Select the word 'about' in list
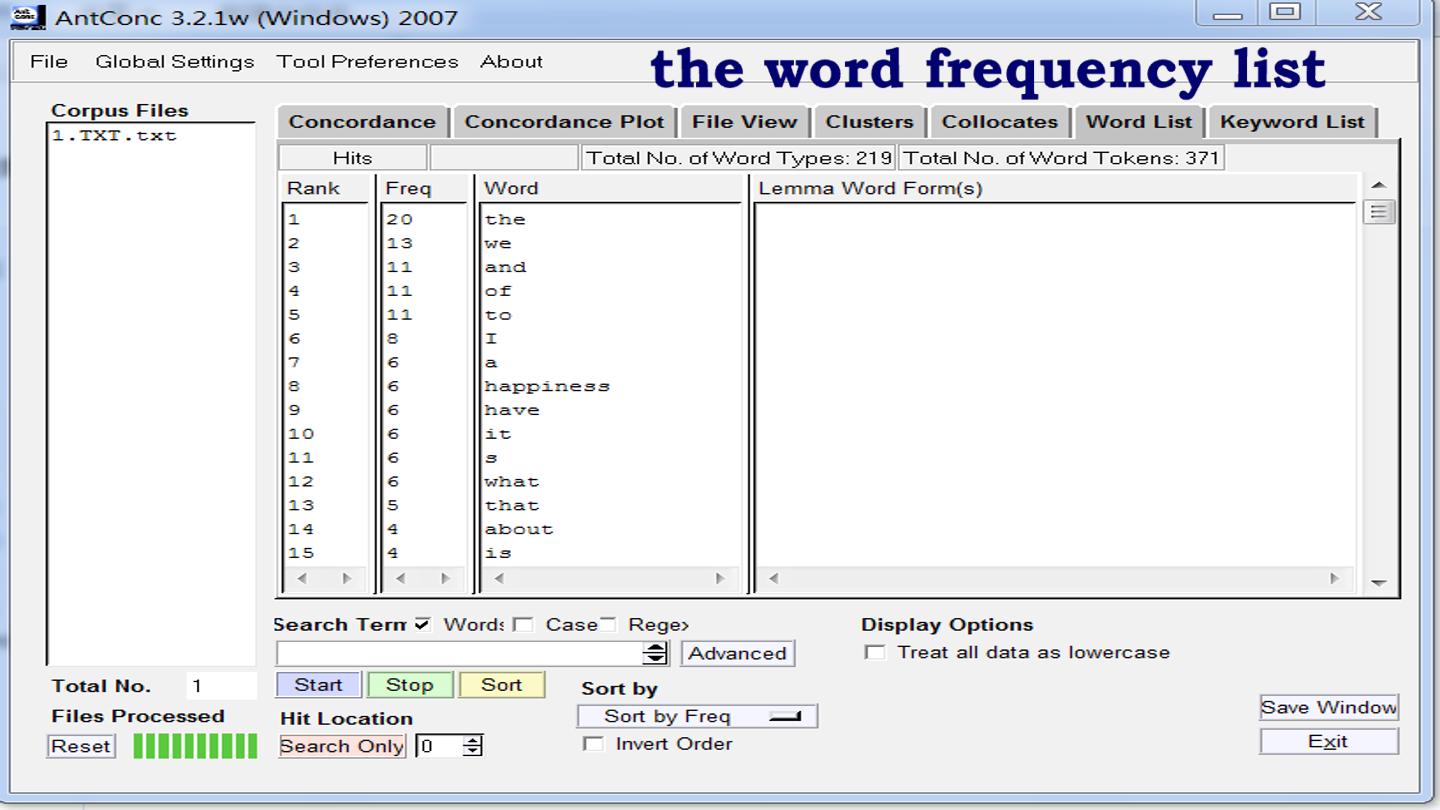This screenshot has width=1440, height=810. pyautogui.click(x=519, y=529)
